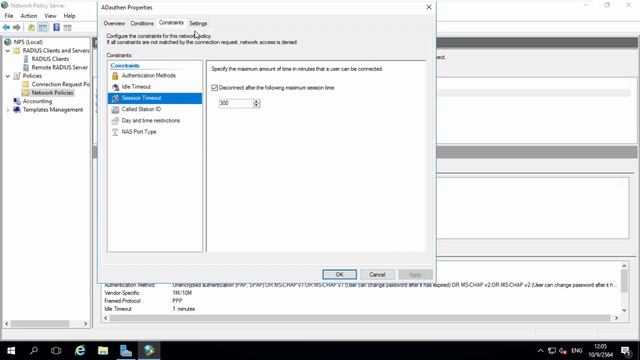Select the Constraints tab
The width and height of the screenshot is (640, 360).
coord(171,23)
